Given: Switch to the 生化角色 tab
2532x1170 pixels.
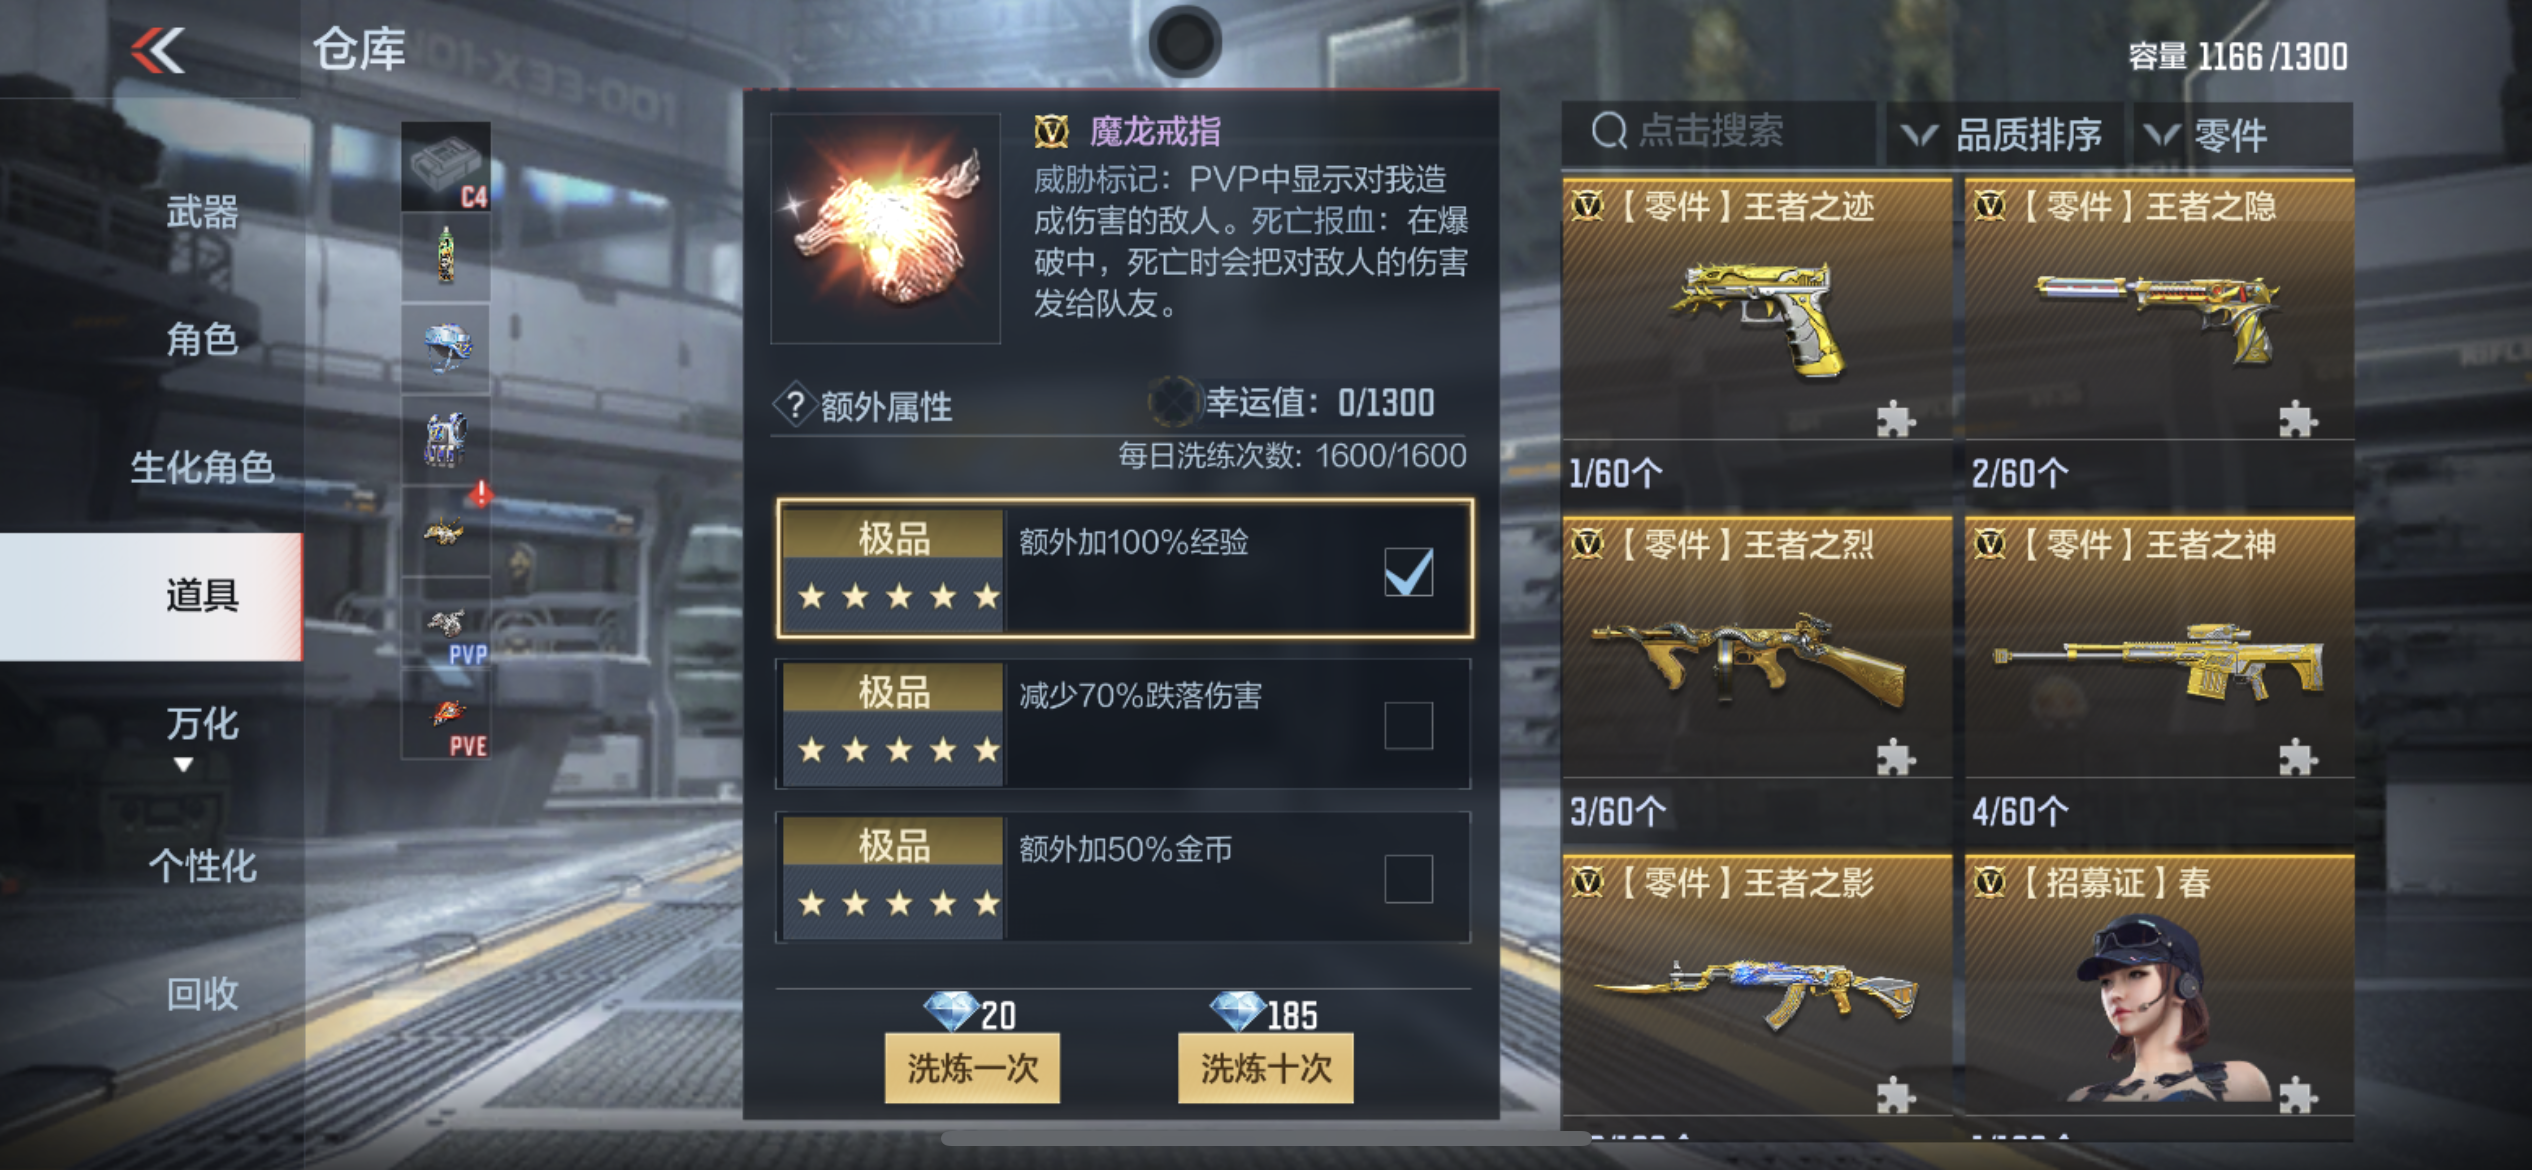Looking at the screenshot, I should point(202,467).
